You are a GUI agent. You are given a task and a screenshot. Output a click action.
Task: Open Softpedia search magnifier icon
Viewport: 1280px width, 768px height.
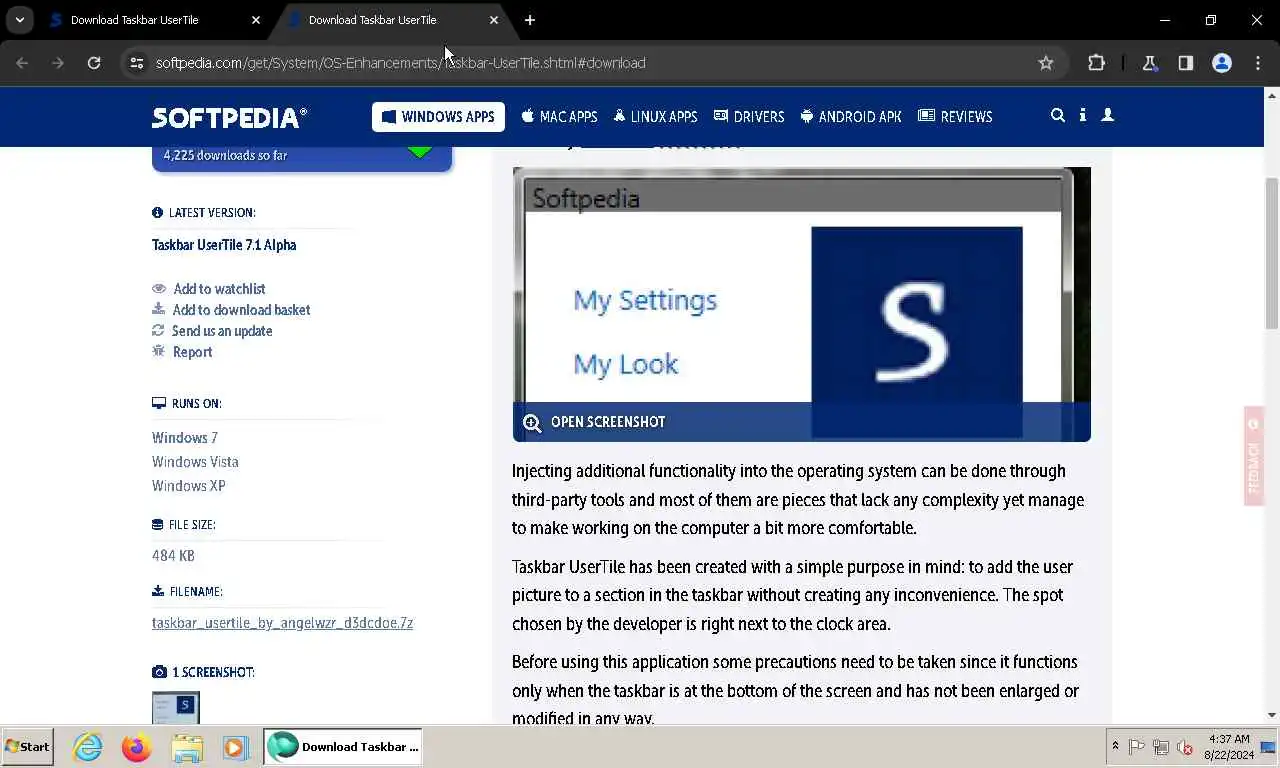(1057, 115)
